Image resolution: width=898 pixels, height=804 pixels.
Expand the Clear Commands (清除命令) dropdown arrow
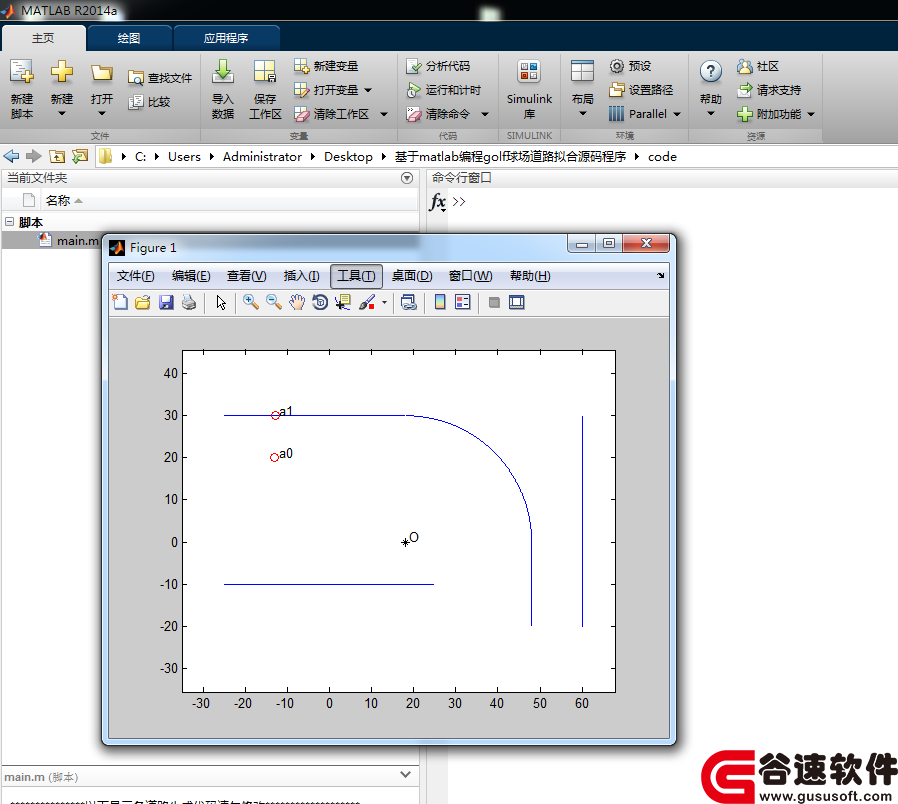[x=485, y=114]
